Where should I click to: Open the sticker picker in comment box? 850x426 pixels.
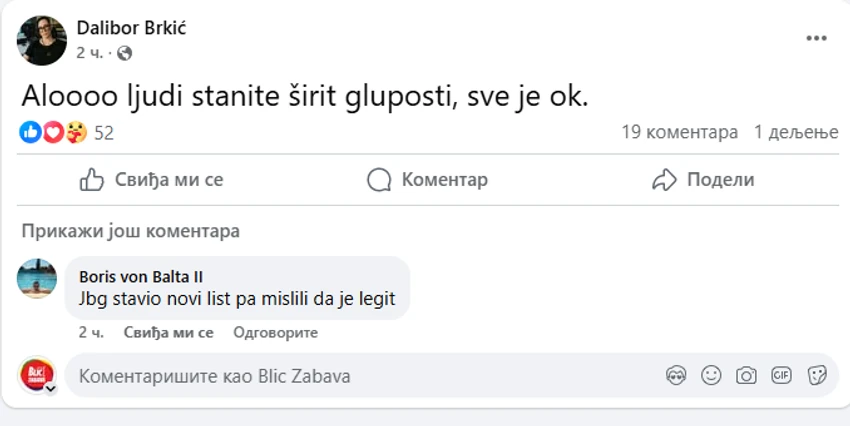click(816, 376)
